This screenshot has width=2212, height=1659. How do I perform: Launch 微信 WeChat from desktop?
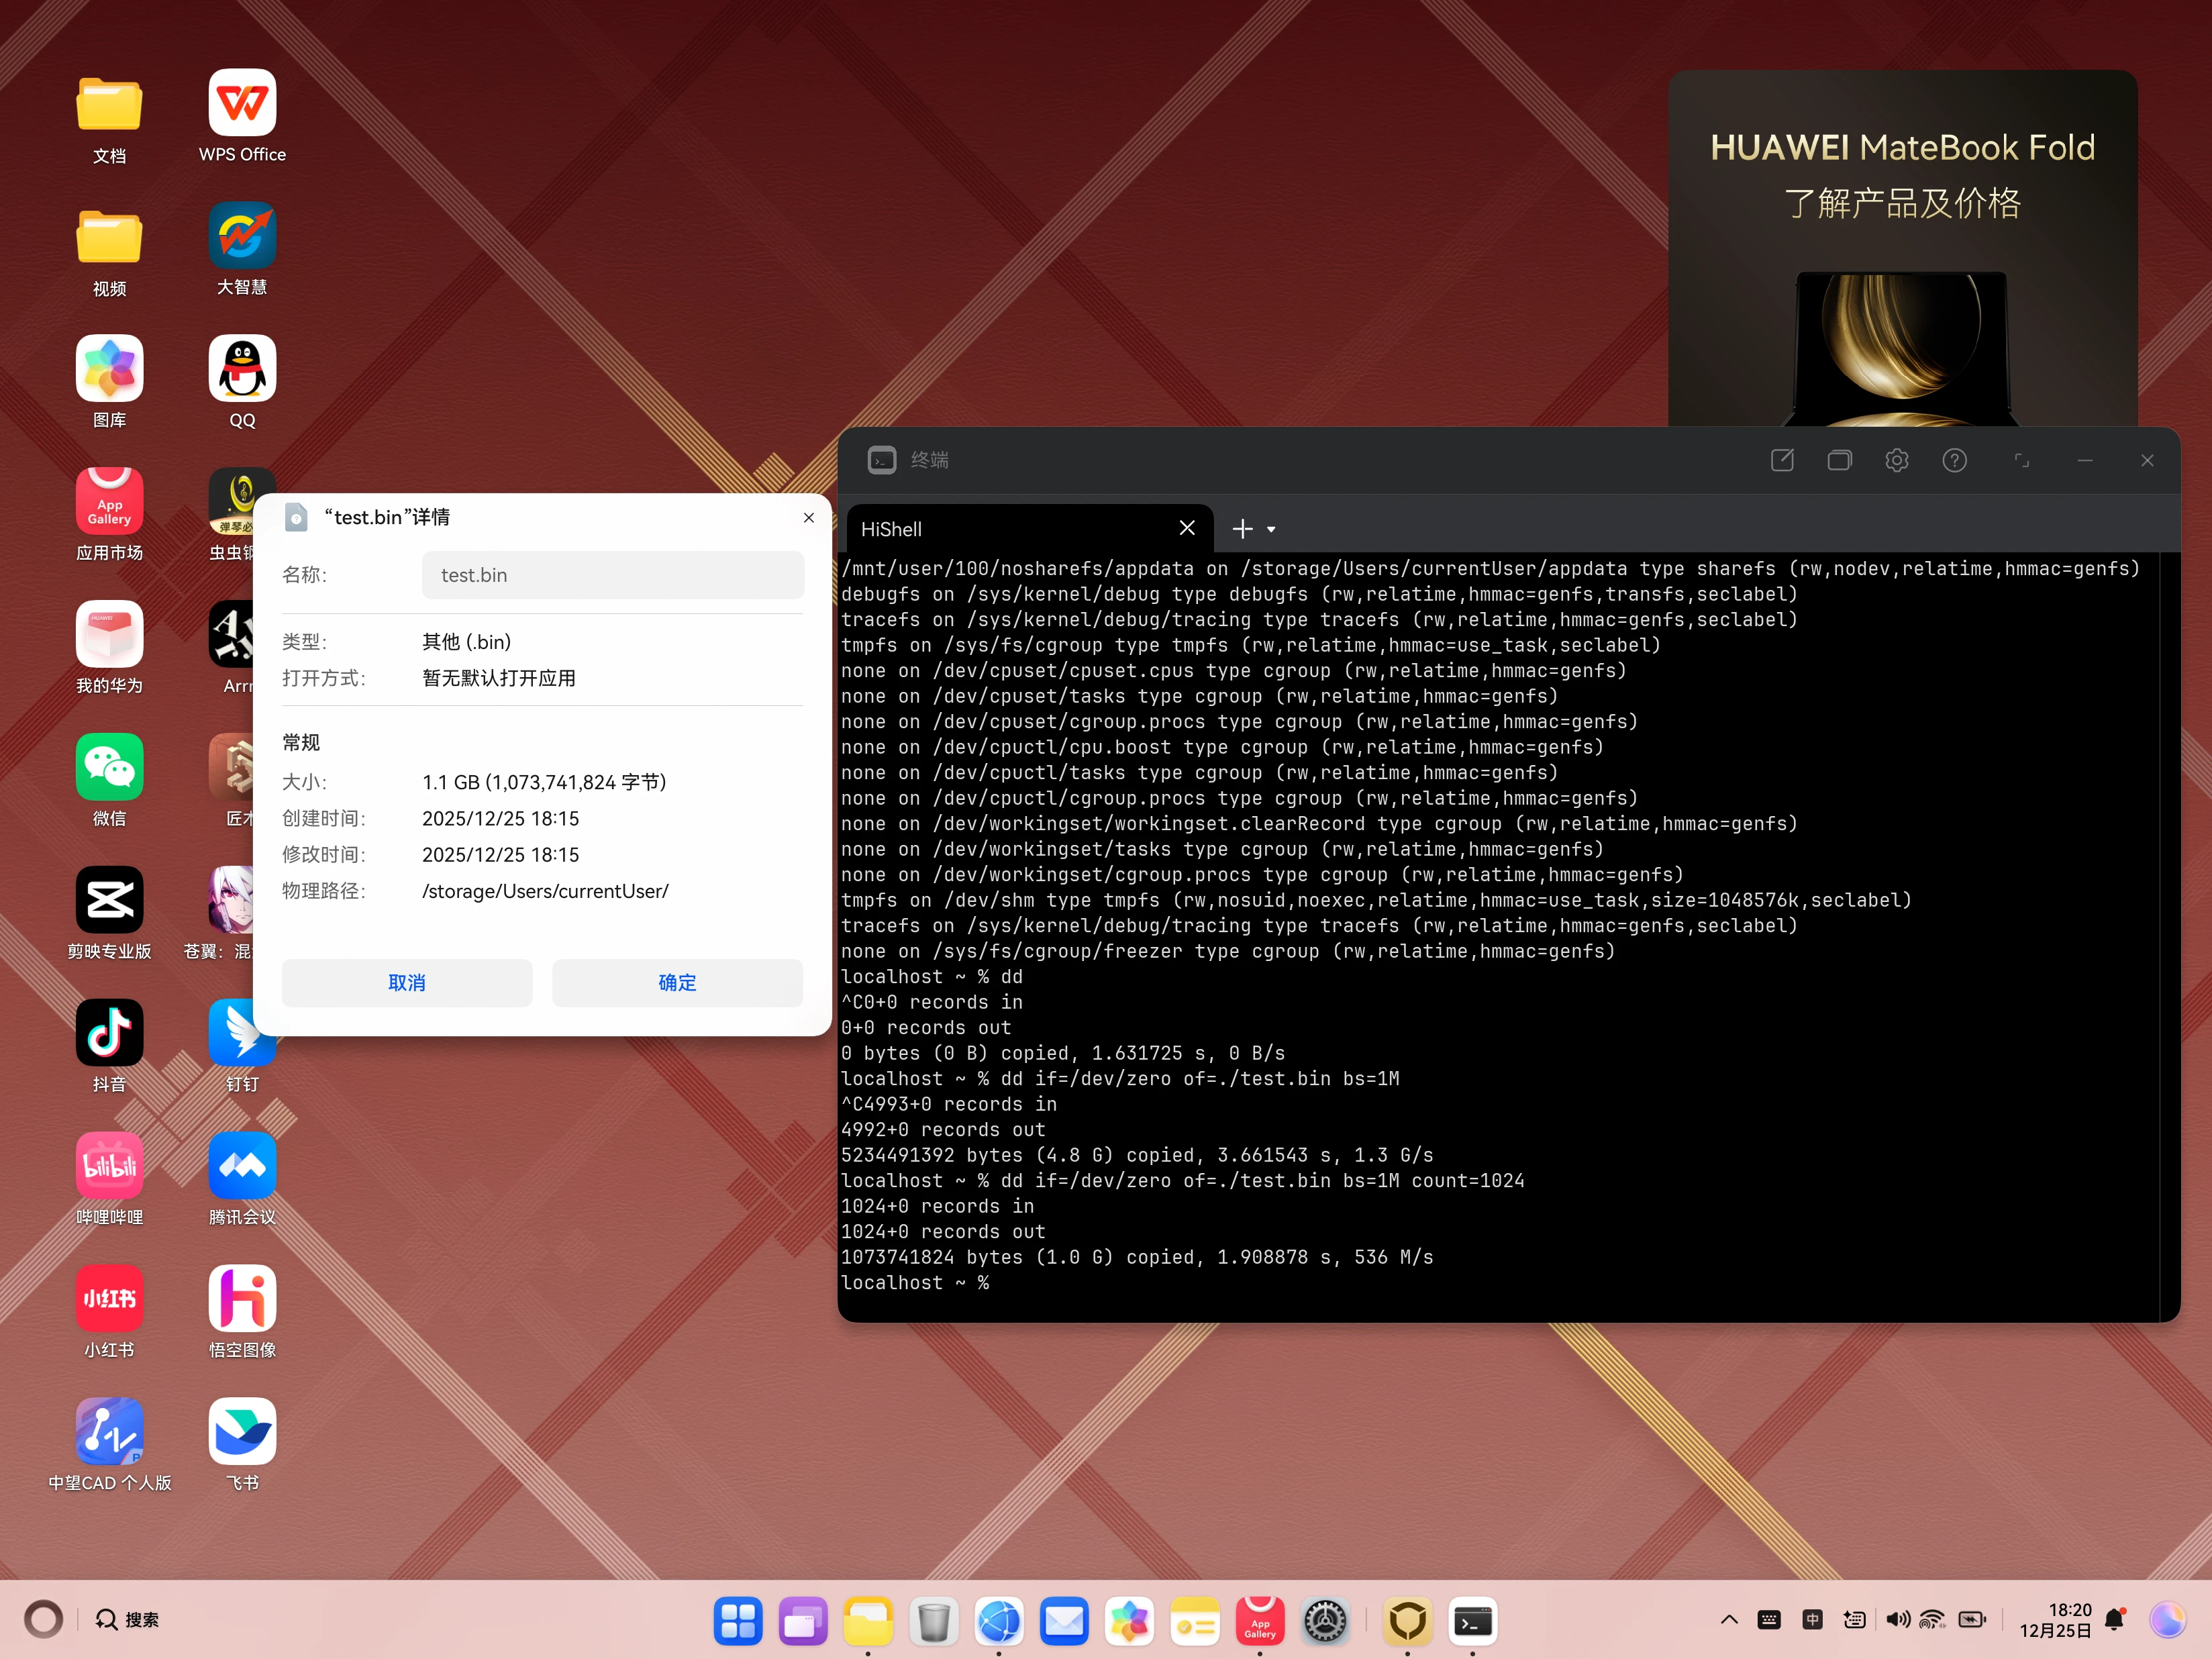point(109,768)
